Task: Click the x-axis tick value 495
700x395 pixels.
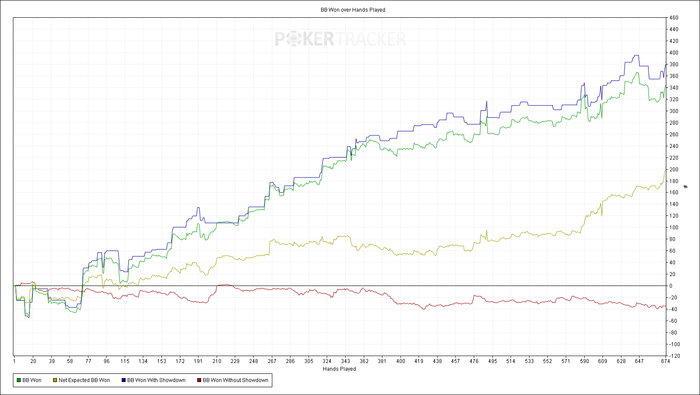Action: [492, 362]
